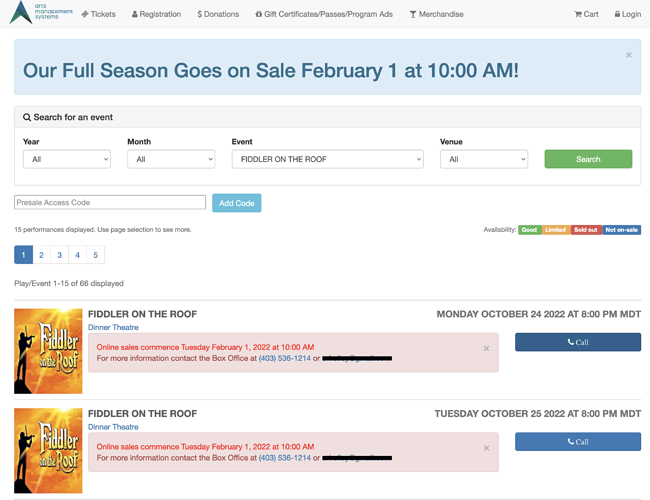Click the green Search button
The image size is (650, 500).
point(588,159)
